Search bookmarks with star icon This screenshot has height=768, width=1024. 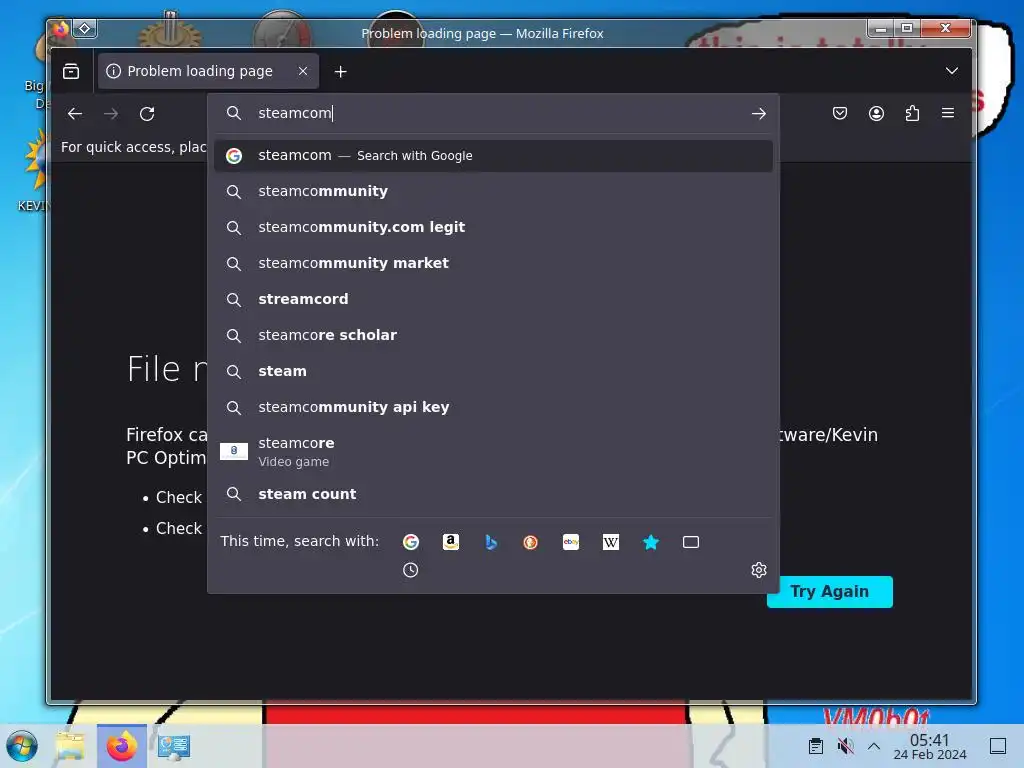coord(650,542)
